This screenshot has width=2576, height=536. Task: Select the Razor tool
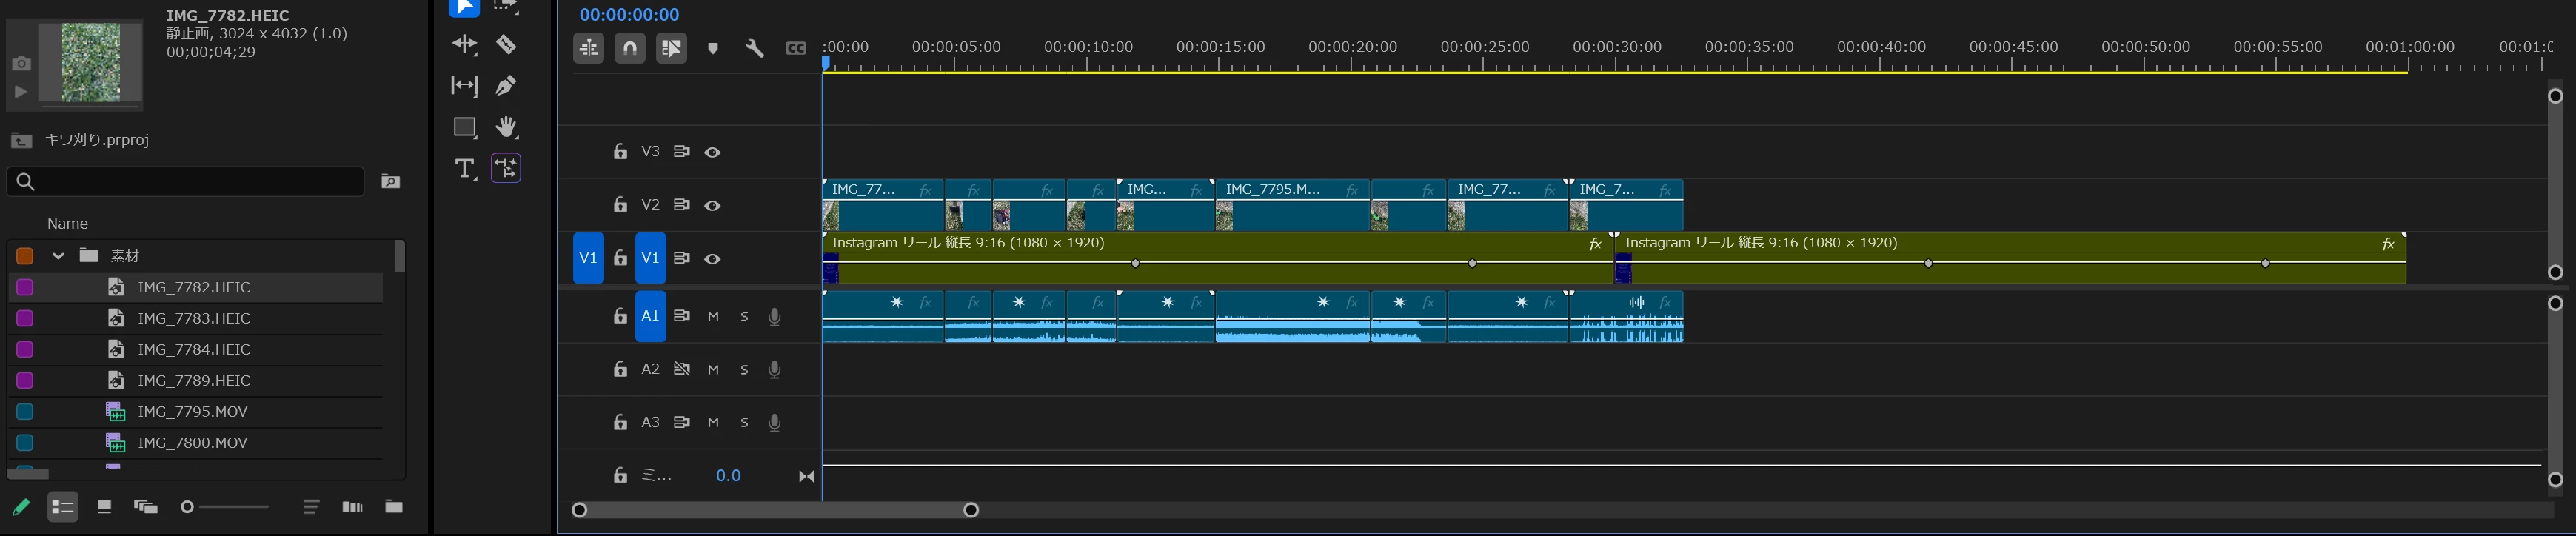click(506, 45)
